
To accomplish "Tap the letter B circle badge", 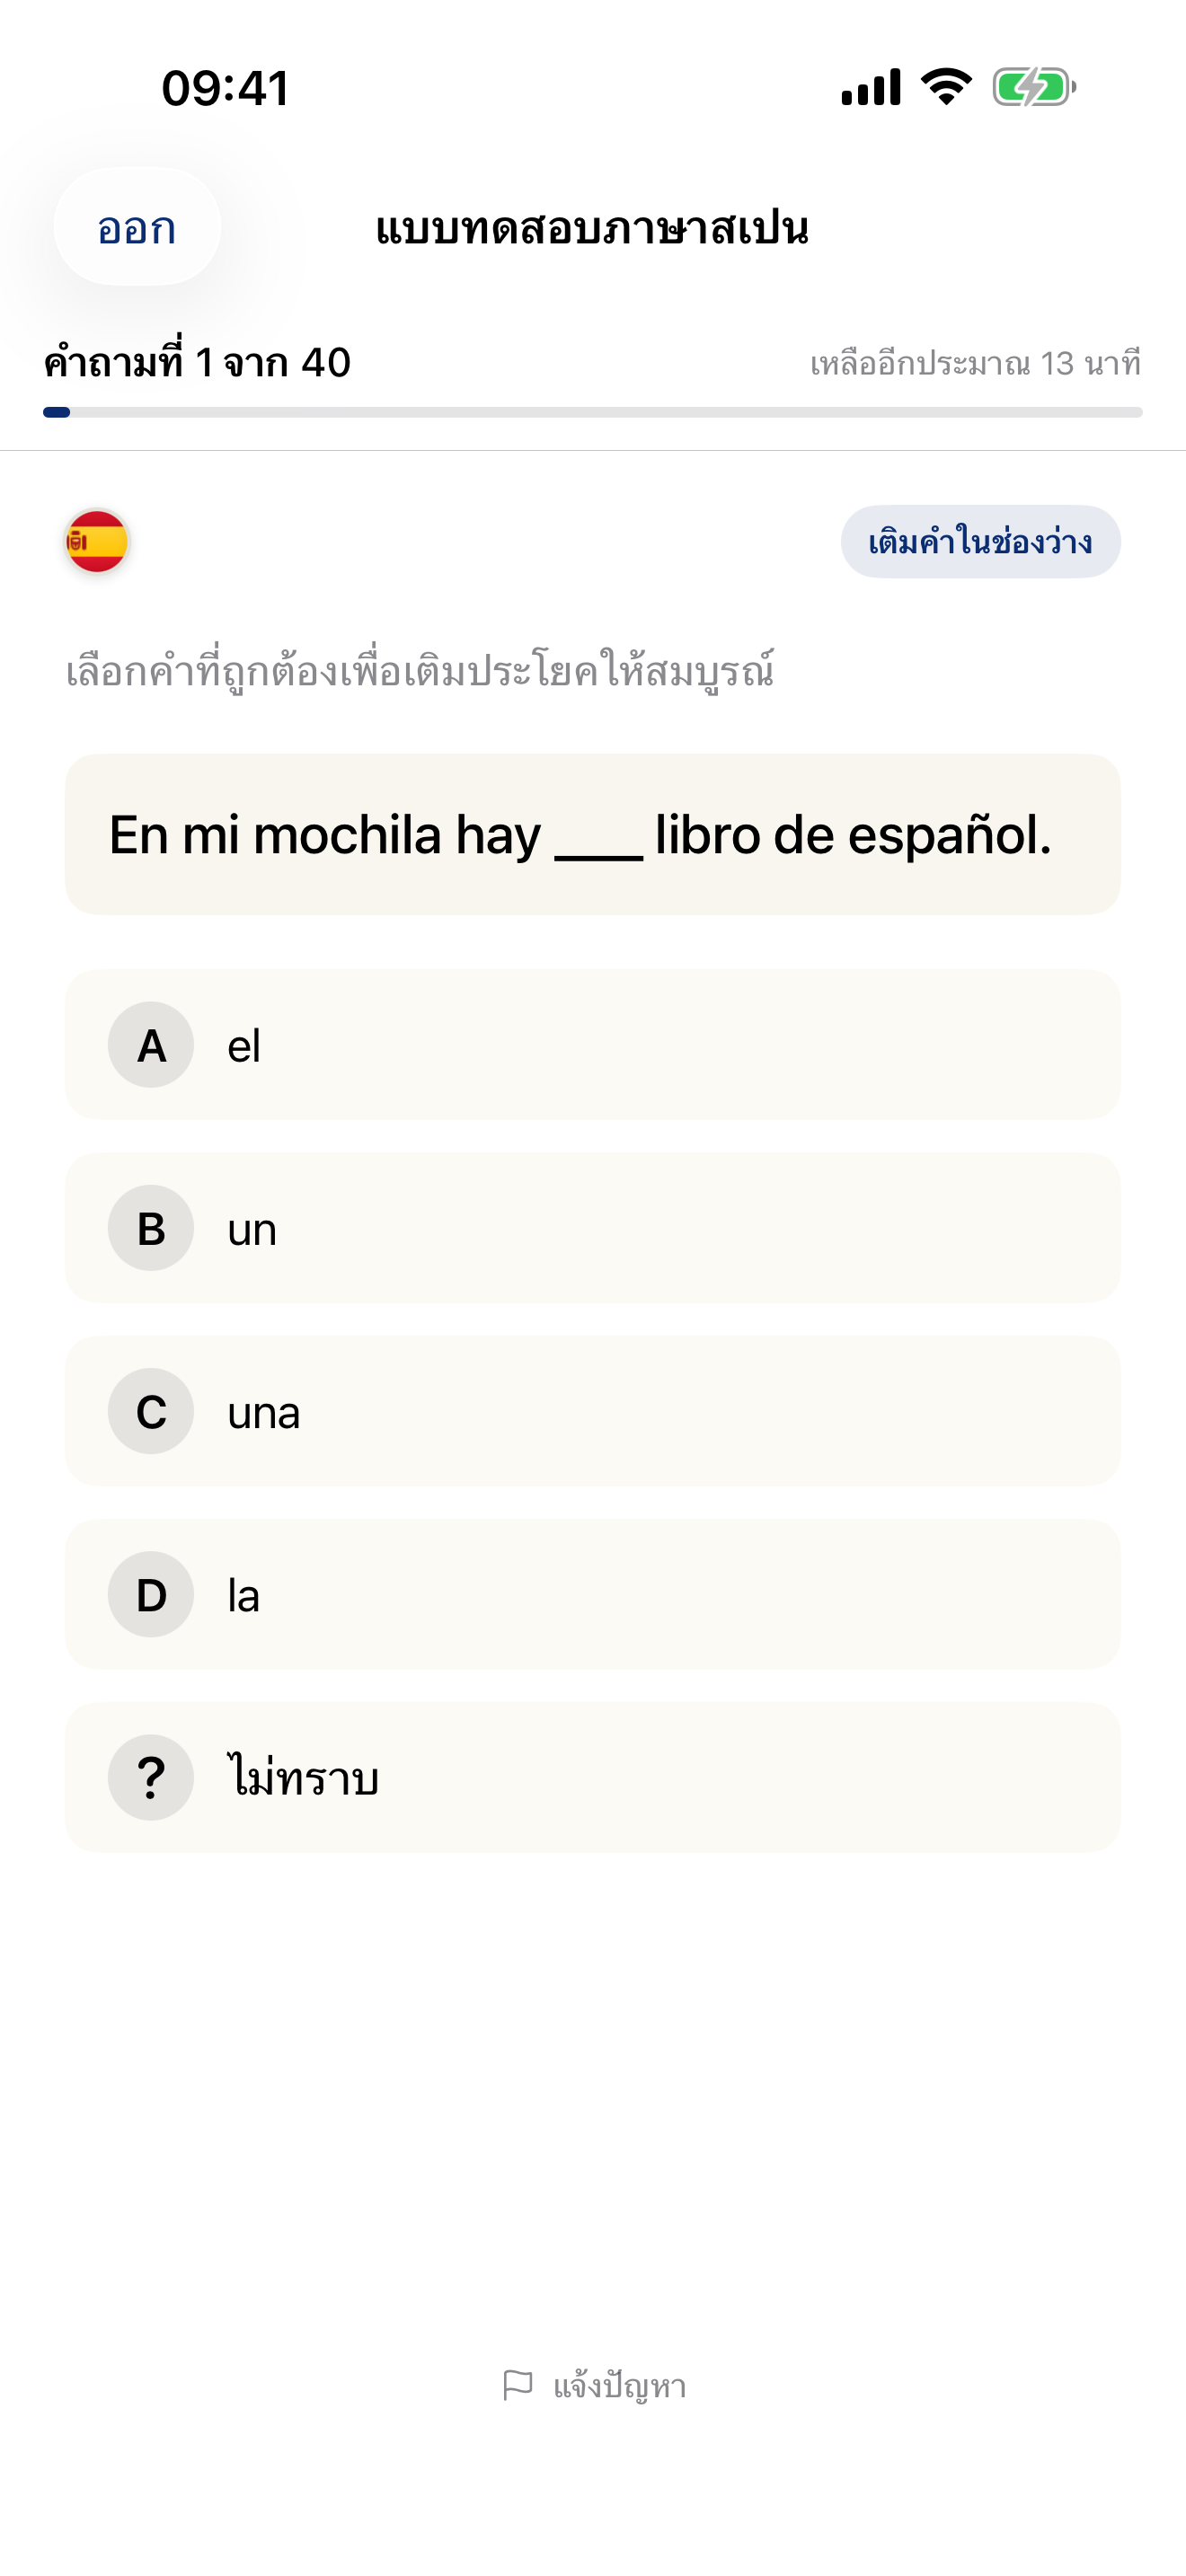I will tap(151, 1228).
